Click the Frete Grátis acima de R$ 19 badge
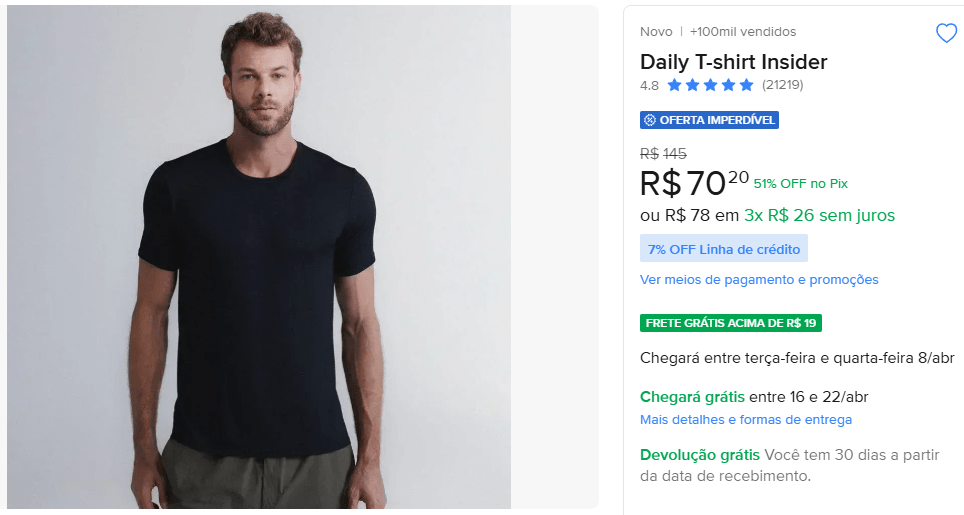The height and width of the screenshot is (515, 964). click(731, 323)
